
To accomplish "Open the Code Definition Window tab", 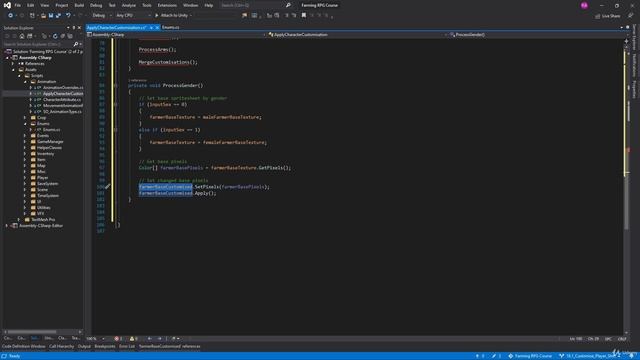I will pyautogui.click(x=24, y=347).
